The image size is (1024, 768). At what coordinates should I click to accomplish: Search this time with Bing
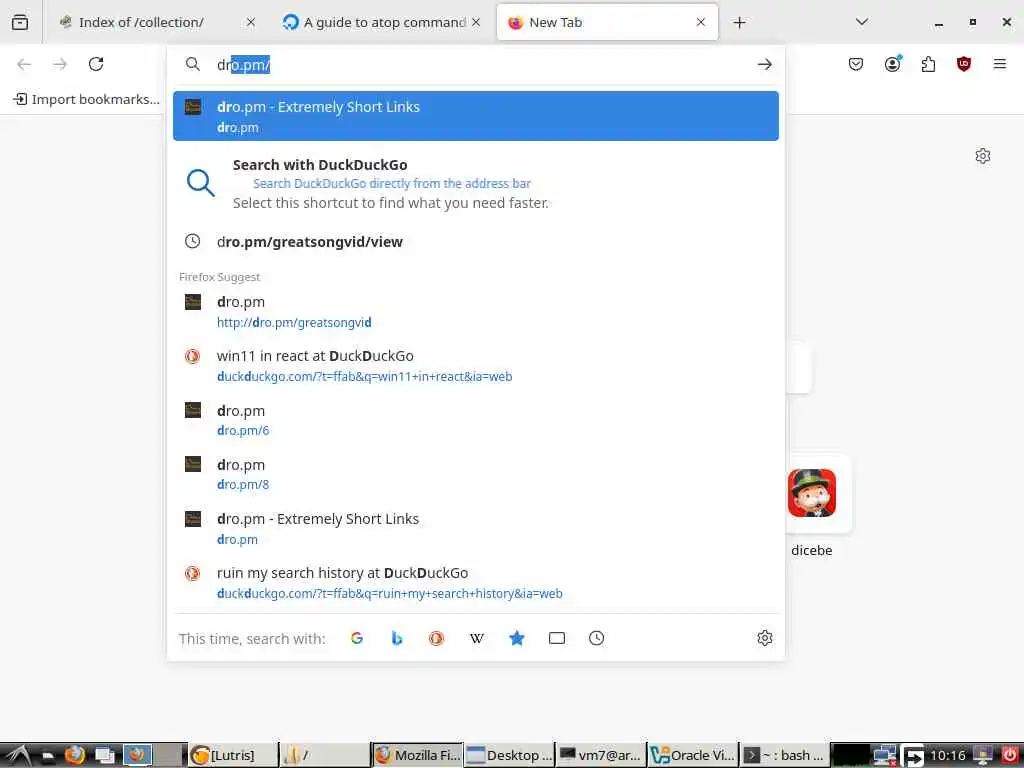396,638
